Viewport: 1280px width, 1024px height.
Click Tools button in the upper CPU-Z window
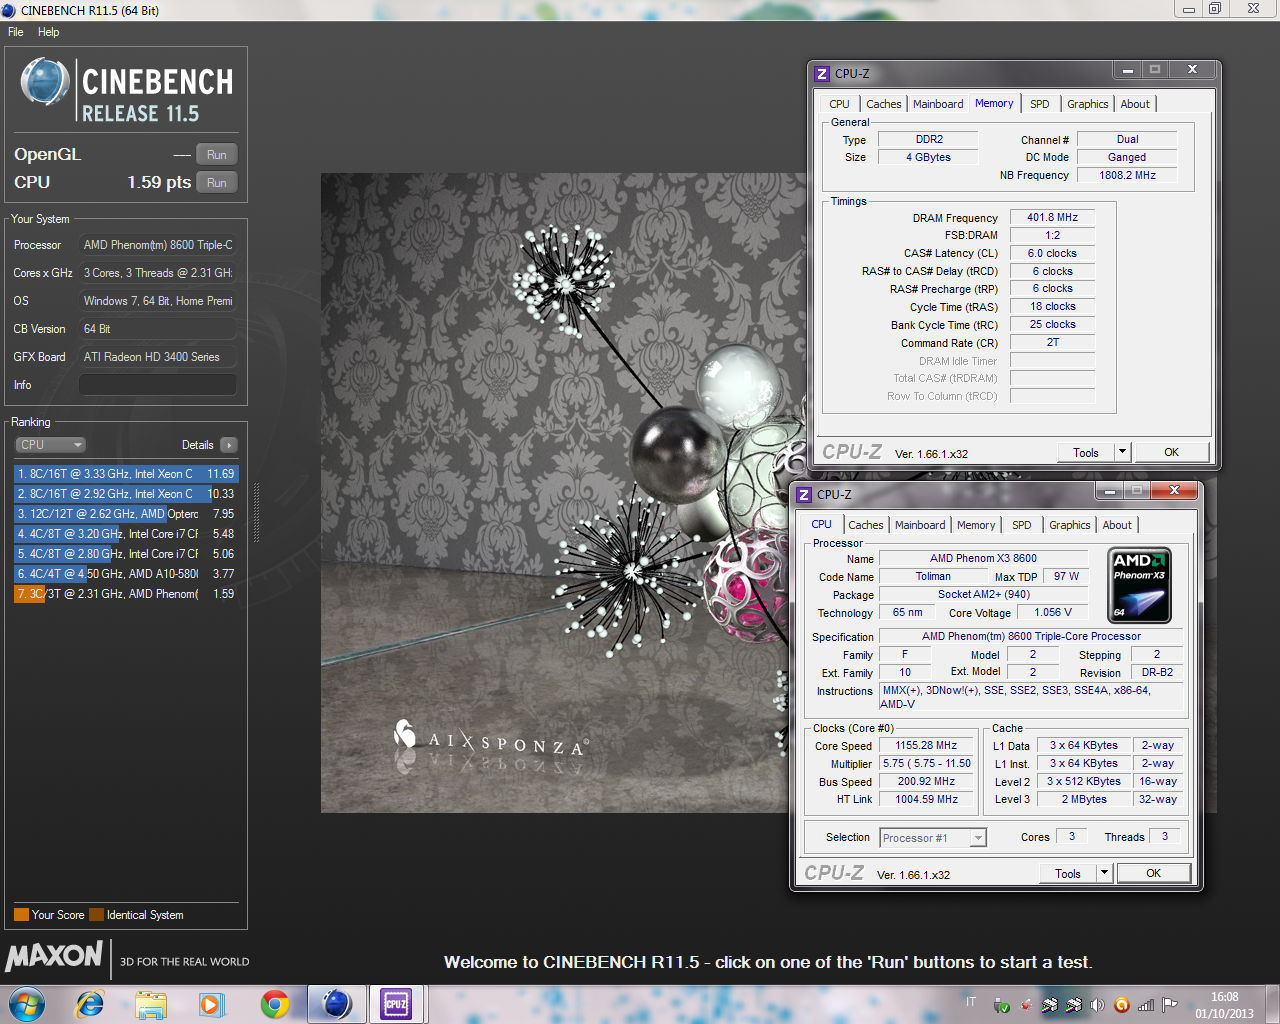click(x=1086, y=452)
